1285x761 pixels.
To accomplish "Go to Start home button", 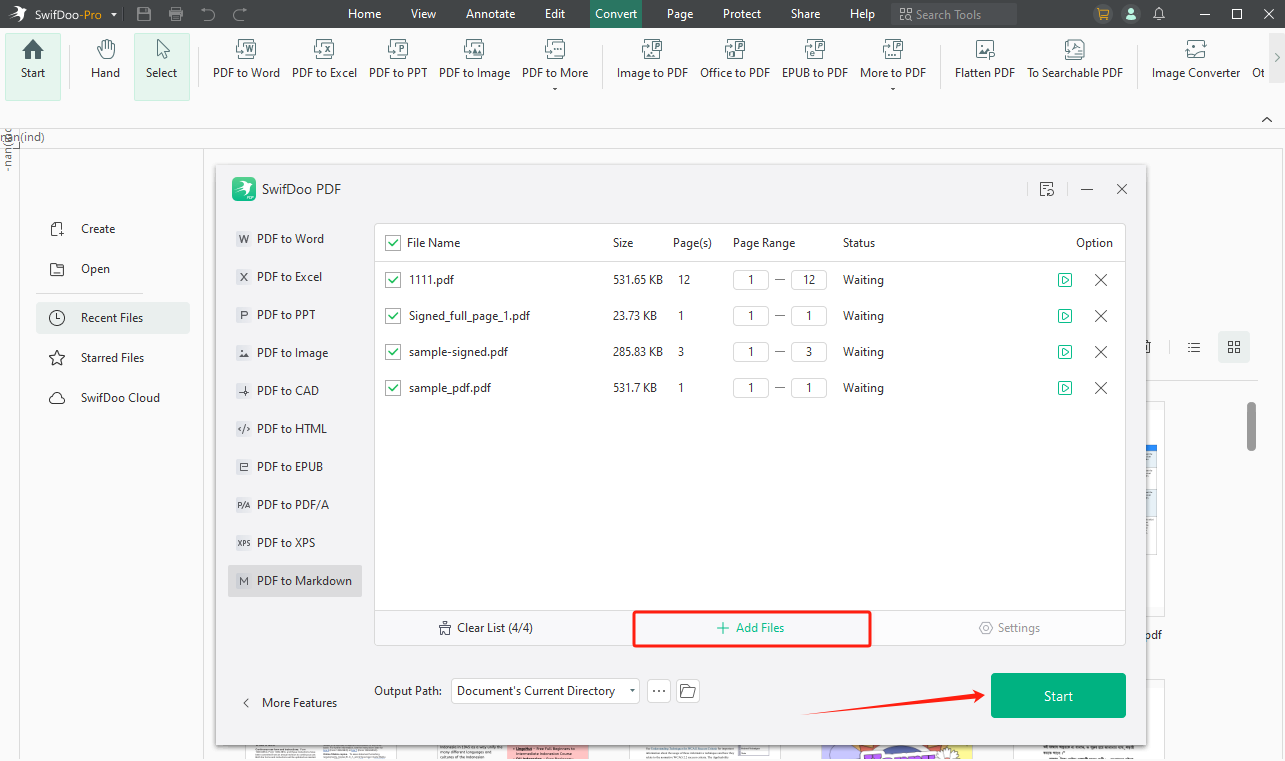I will tap(33, 66).
